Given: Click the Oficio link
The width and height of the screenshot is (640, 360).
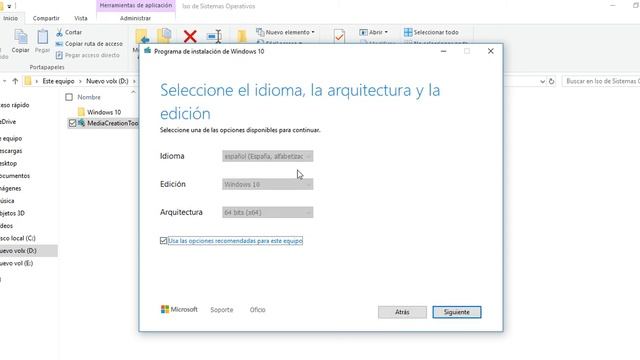Looking at the screenshot, I should pyautogui.click(x=258, y=310).
